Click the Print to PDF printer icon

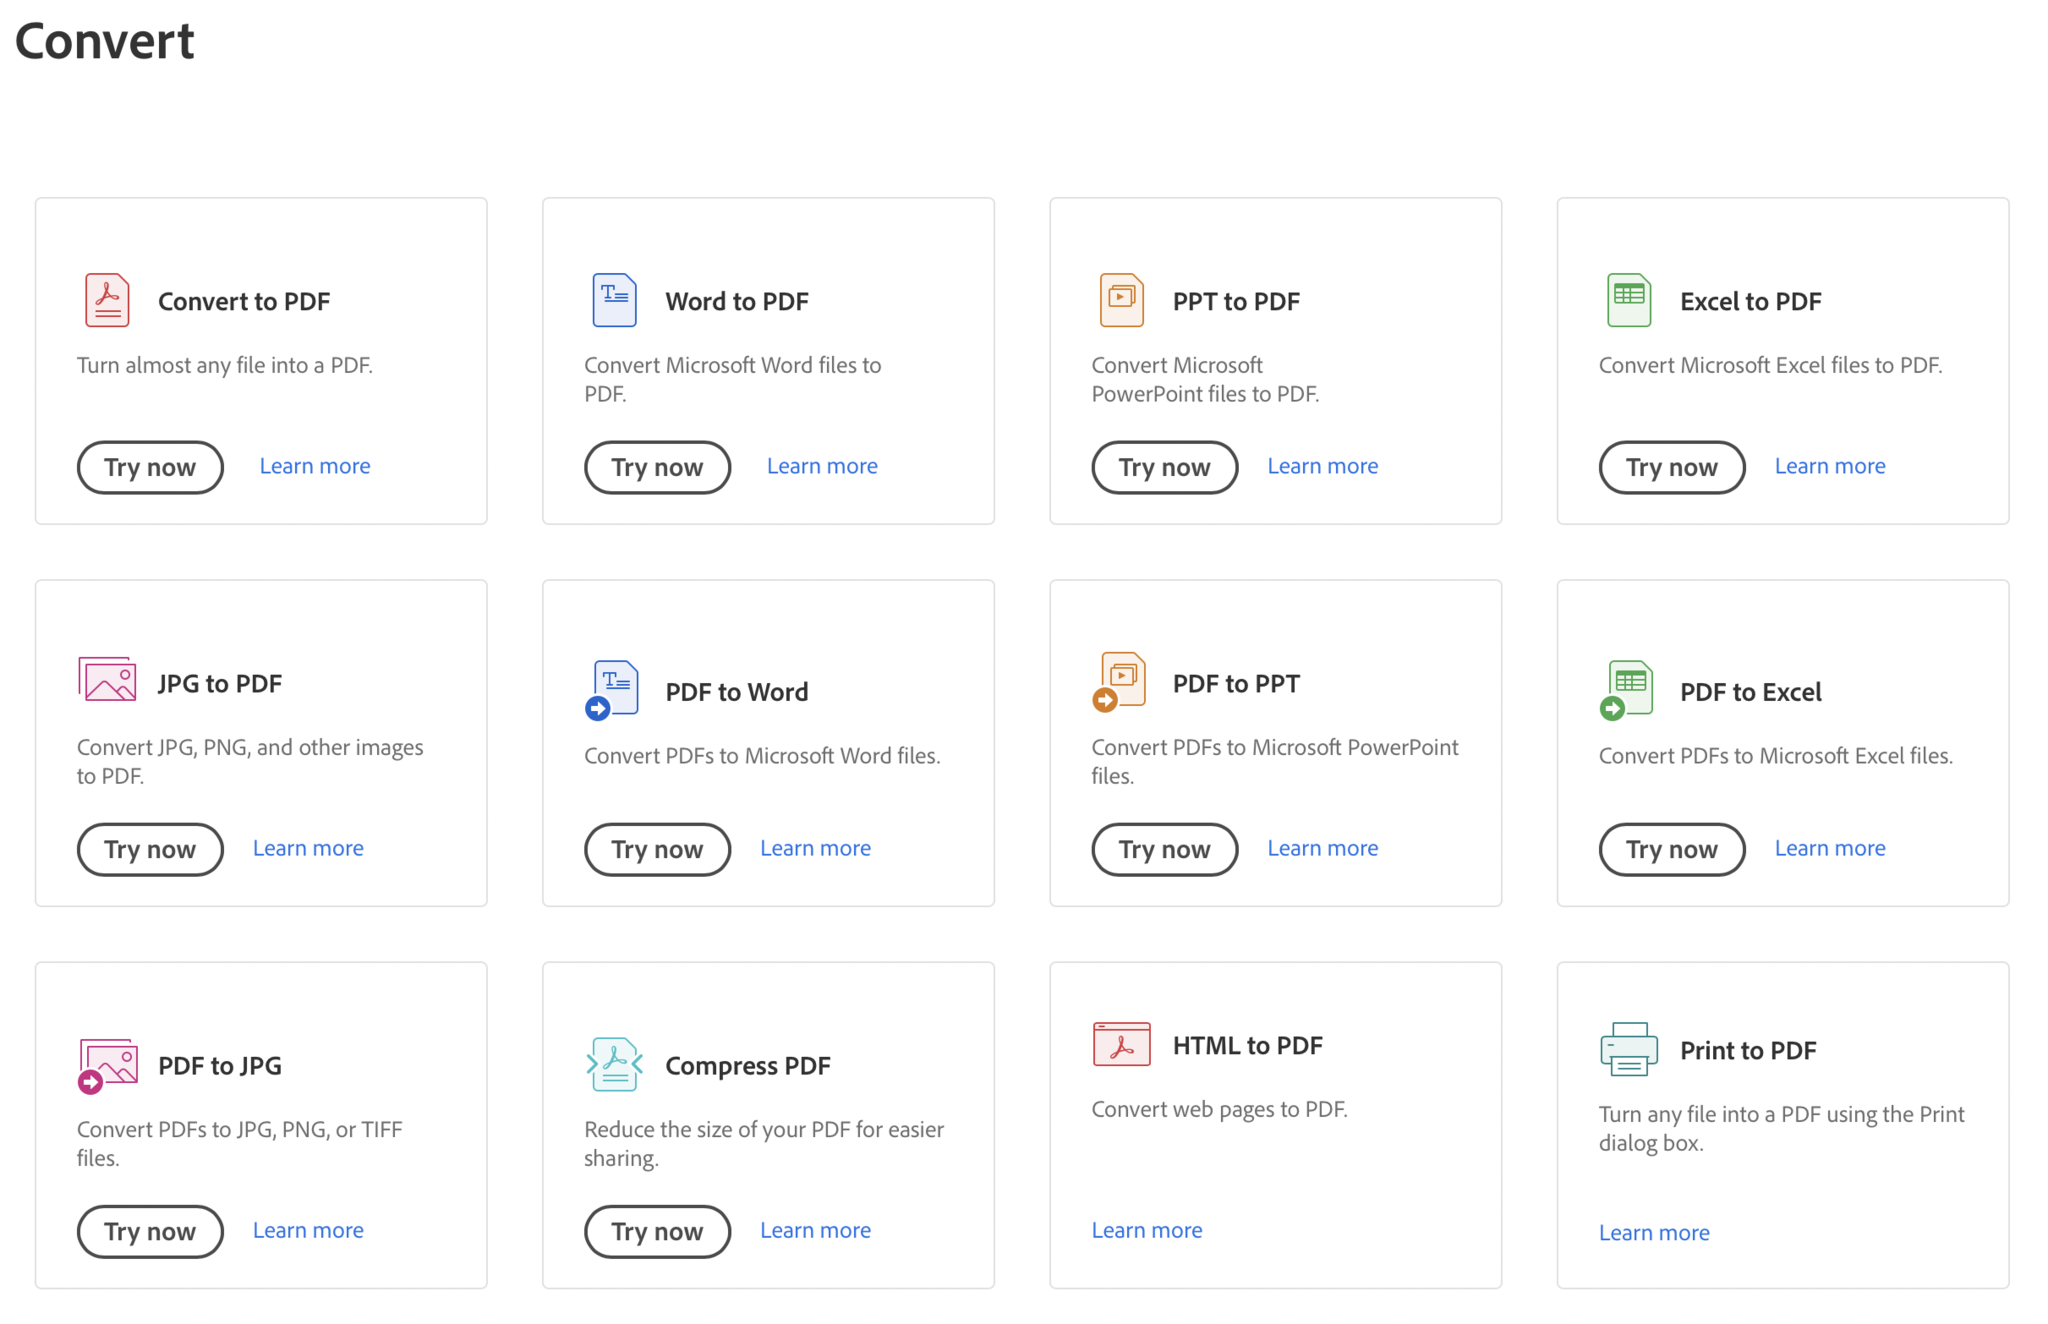tap(1628, 1049)
